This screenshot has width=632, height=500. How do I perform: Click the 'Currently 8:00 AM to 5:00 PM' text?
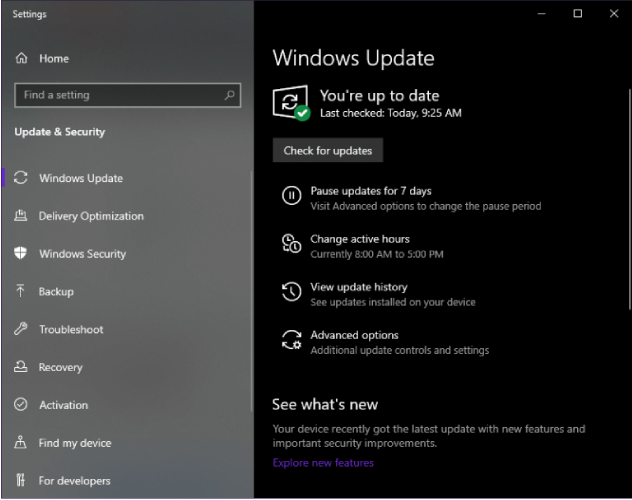377,254
